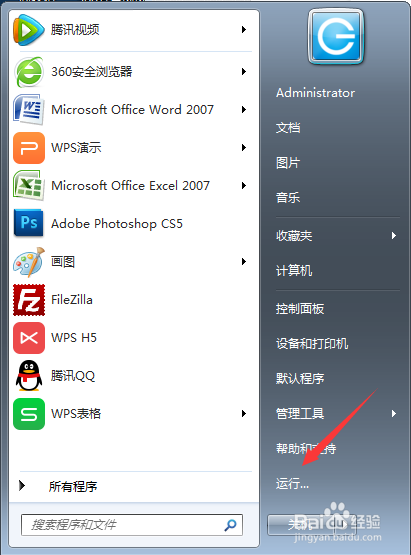Viewport: 411px width, 555px height.
Task: Open the WPS H5 icon
Action: pos(29,338)
